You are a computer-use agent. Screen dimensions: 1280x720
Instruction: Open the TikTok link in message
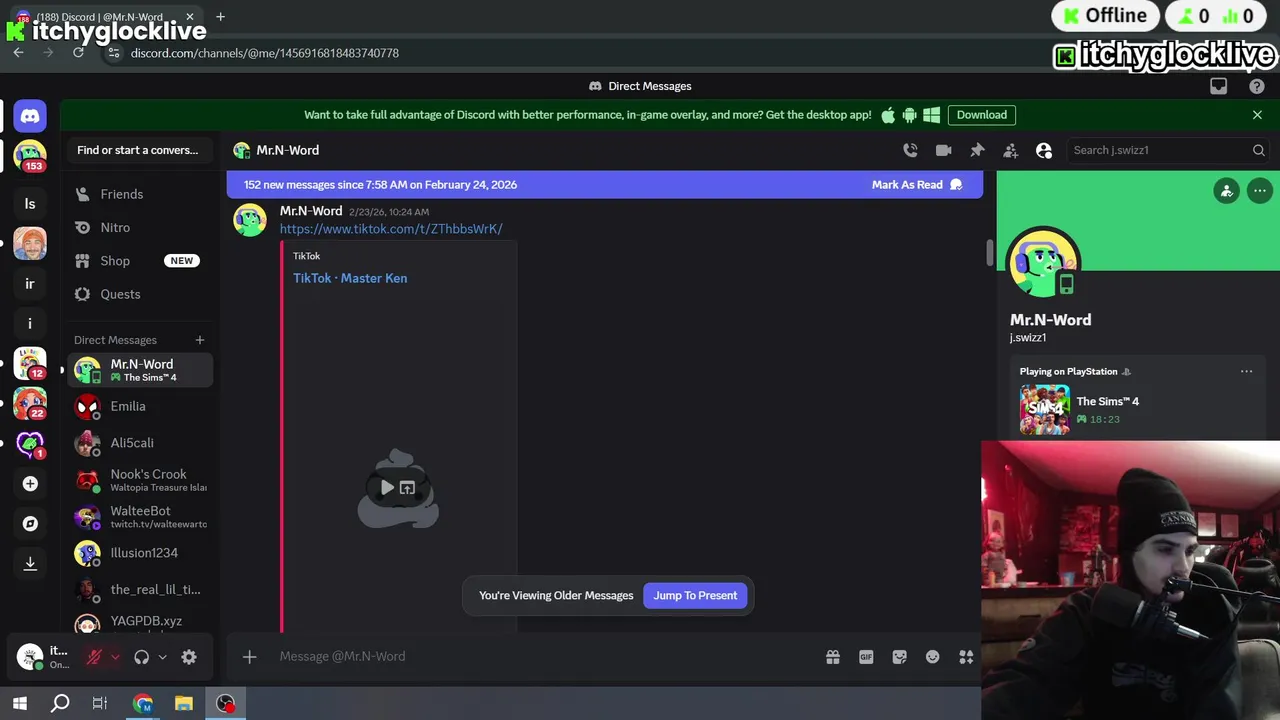pyautogui.click(x=391, y=229)
